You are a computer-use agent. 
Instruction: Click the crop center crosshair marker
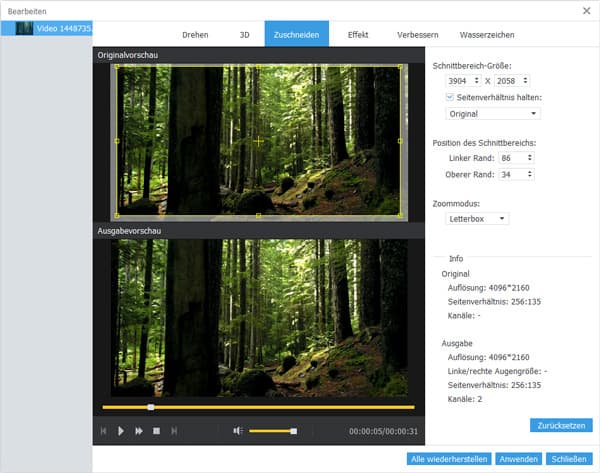259,141
